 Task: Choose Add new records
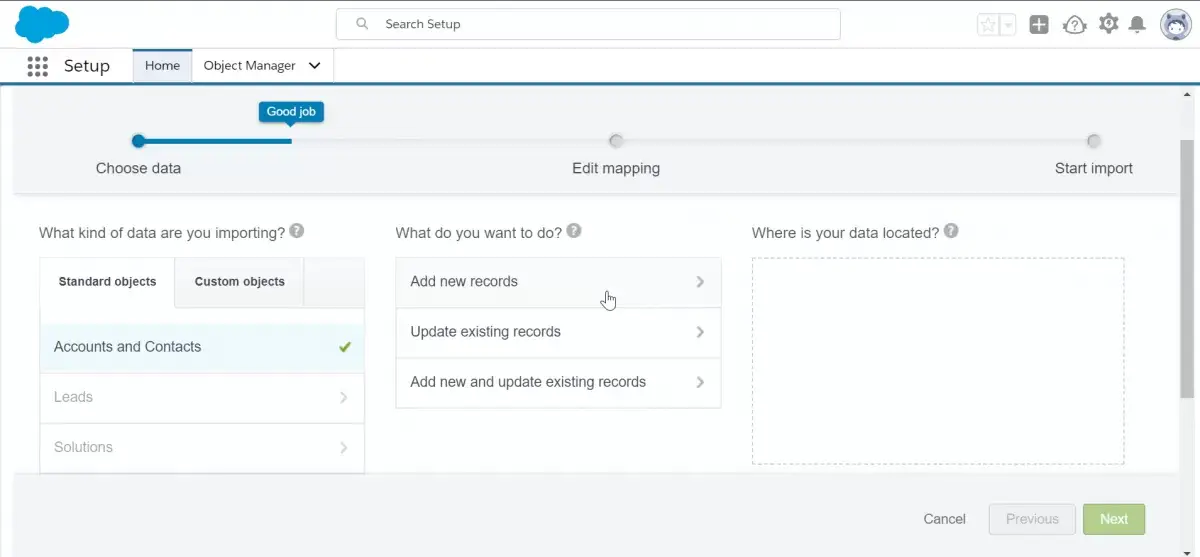(558, 282)
